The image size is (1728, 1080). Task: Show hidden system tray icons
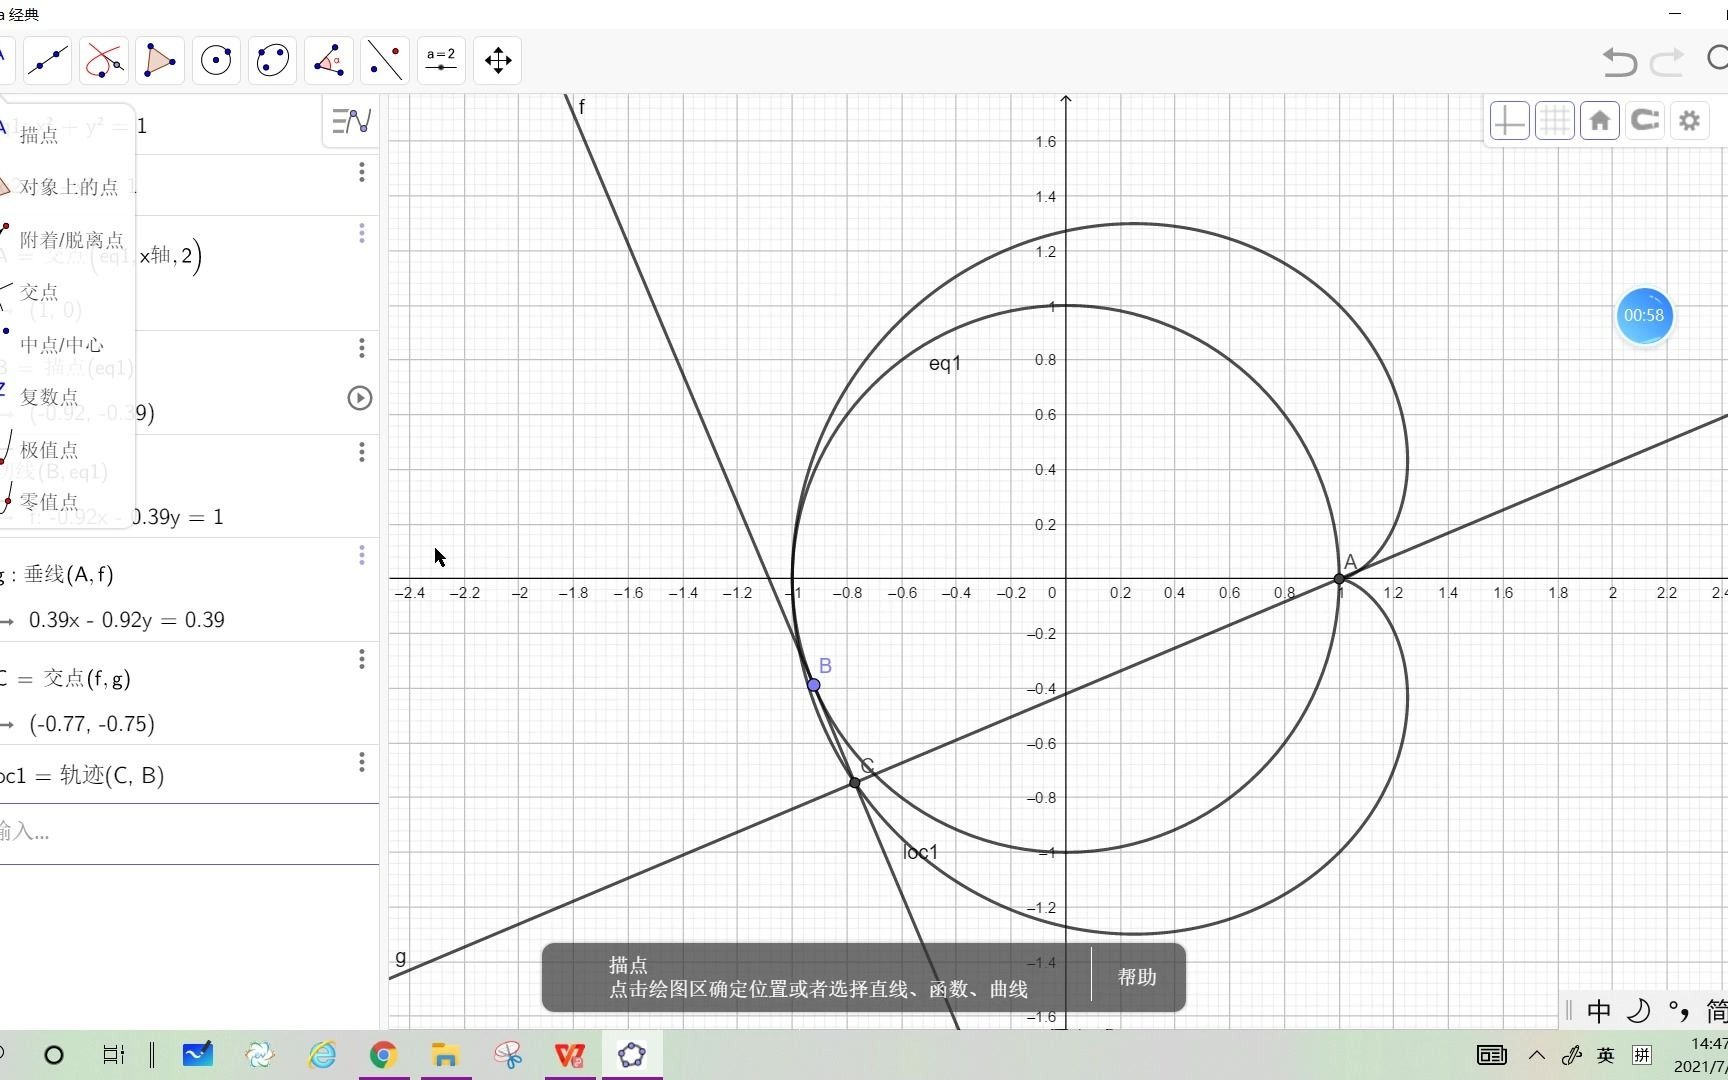1537,1055
